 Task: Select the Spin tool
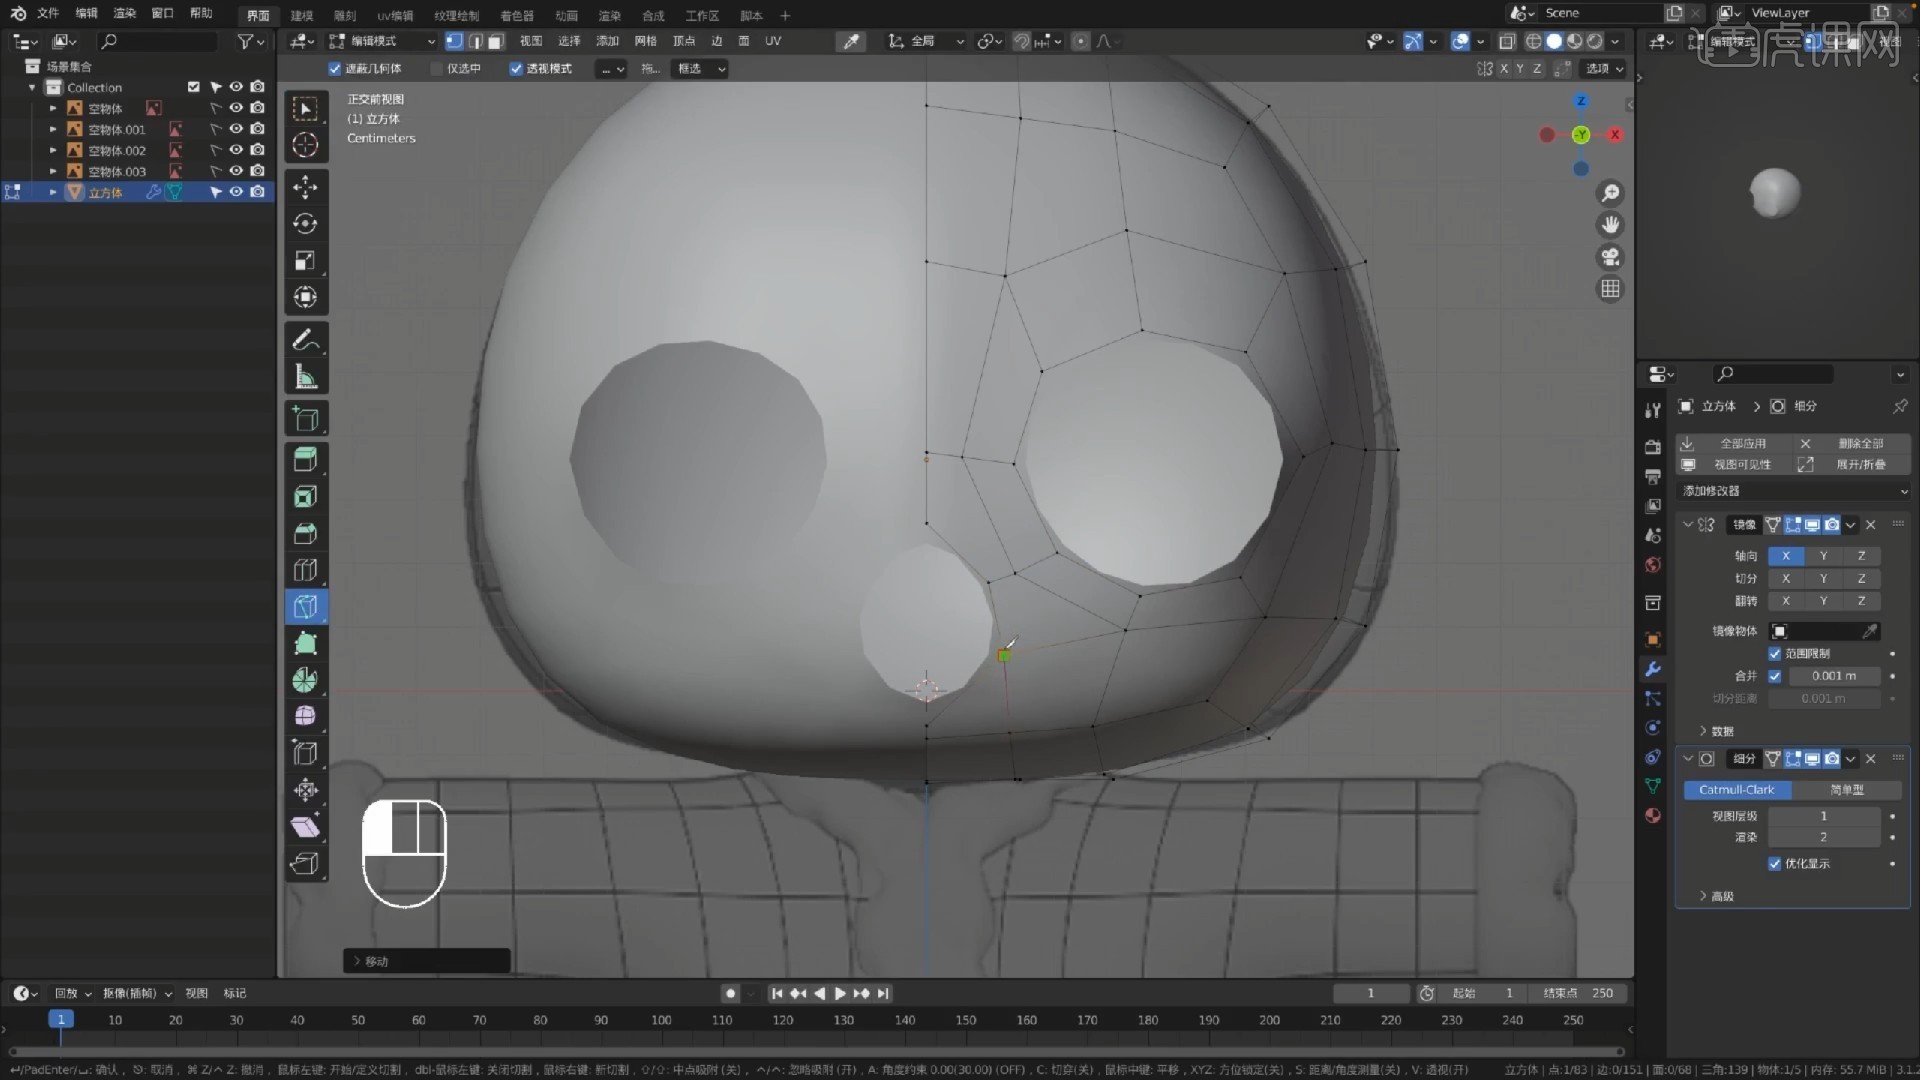(306, 681)
